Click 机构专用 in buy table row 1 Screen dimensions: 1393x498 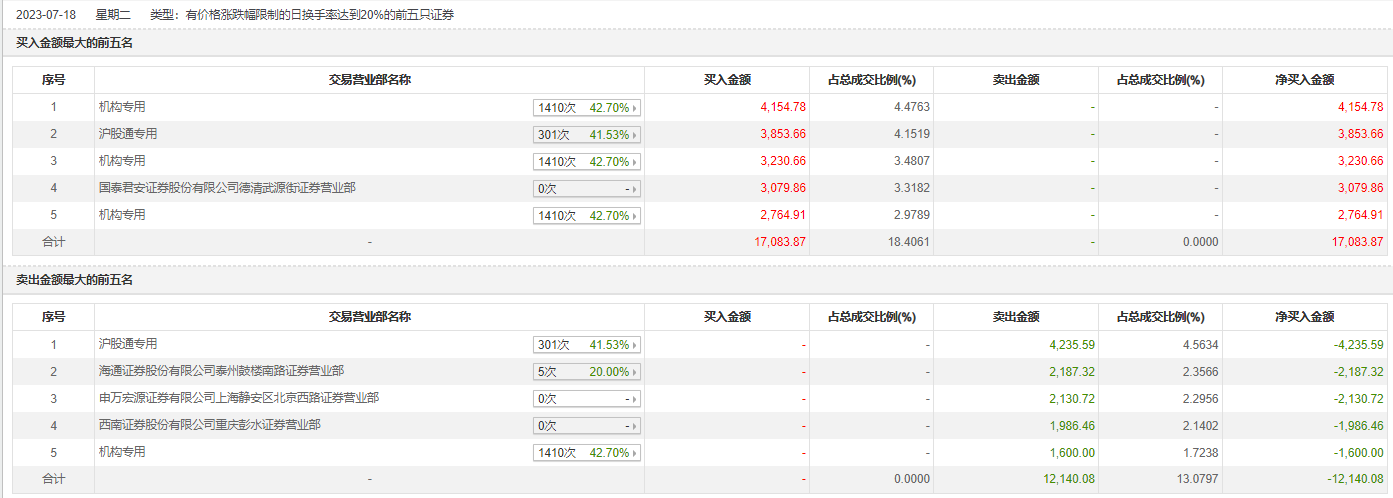click(121, 107)
